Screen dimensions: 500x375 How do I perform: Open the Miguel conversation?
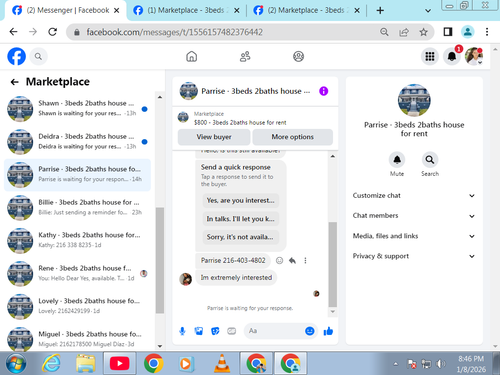point(77,339)
